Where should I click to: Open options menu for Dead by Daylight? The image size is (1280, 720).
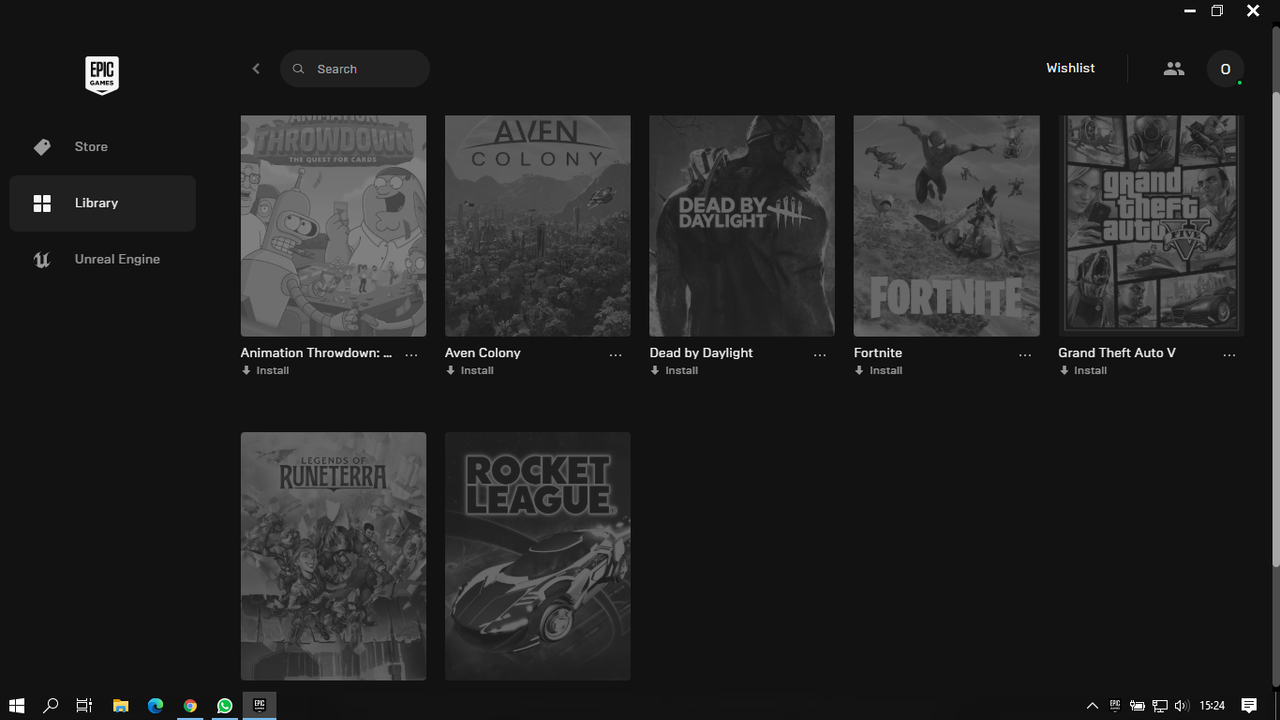(820, 355)
